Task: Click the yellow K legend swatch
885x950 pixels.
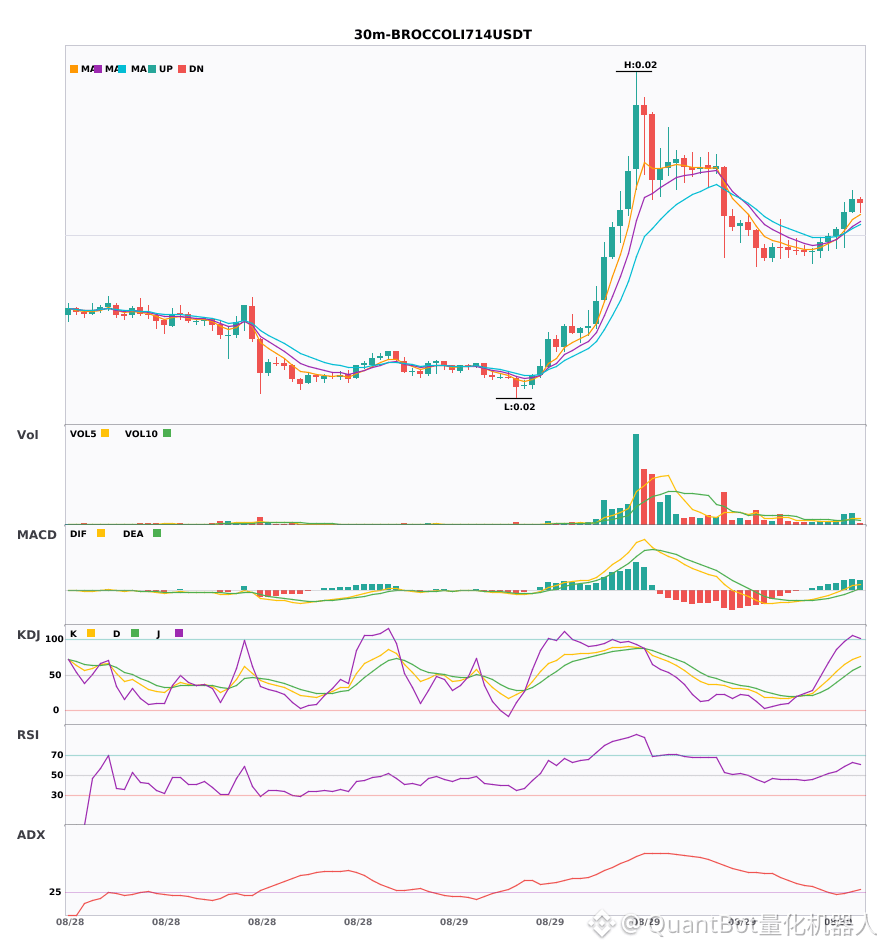Action: click(x=91, y=633)
